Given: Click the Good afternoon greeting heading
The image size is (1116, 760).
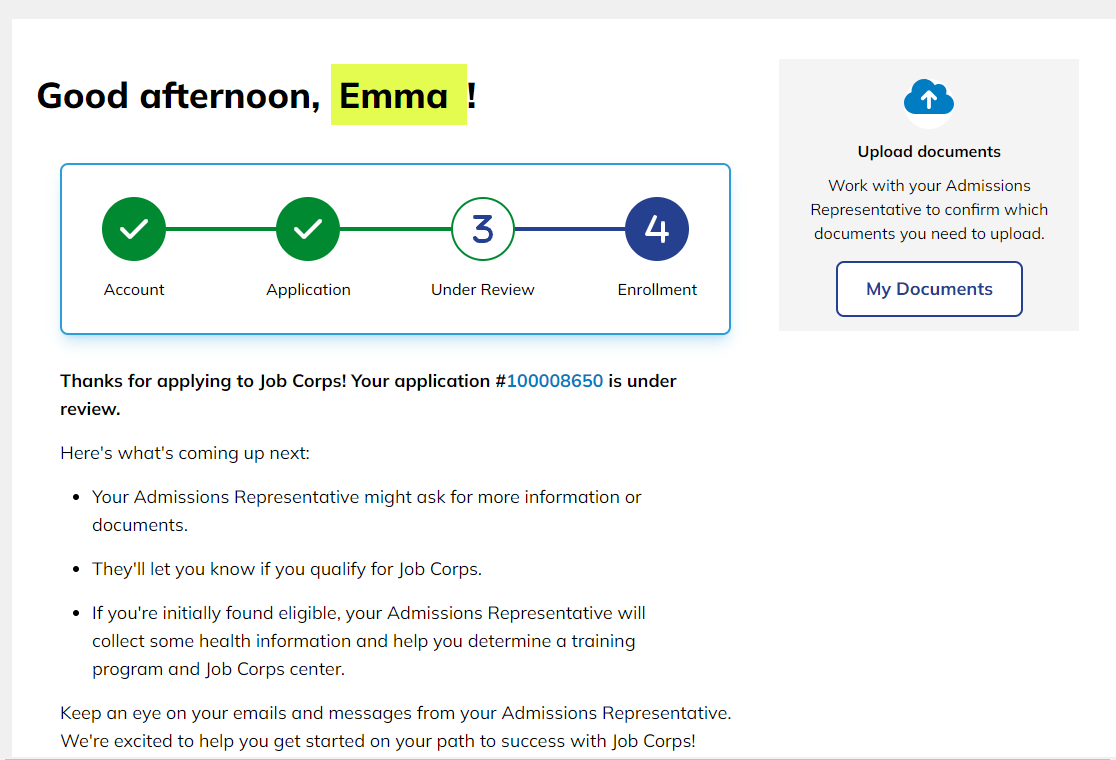Looking at the screenshot, I should 178,96.
